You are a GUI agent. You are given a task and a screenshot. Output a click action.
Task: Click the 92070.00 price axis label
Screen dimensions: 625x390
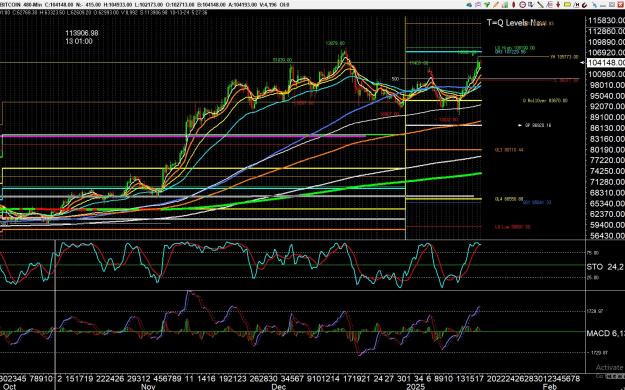coord(607,106)
